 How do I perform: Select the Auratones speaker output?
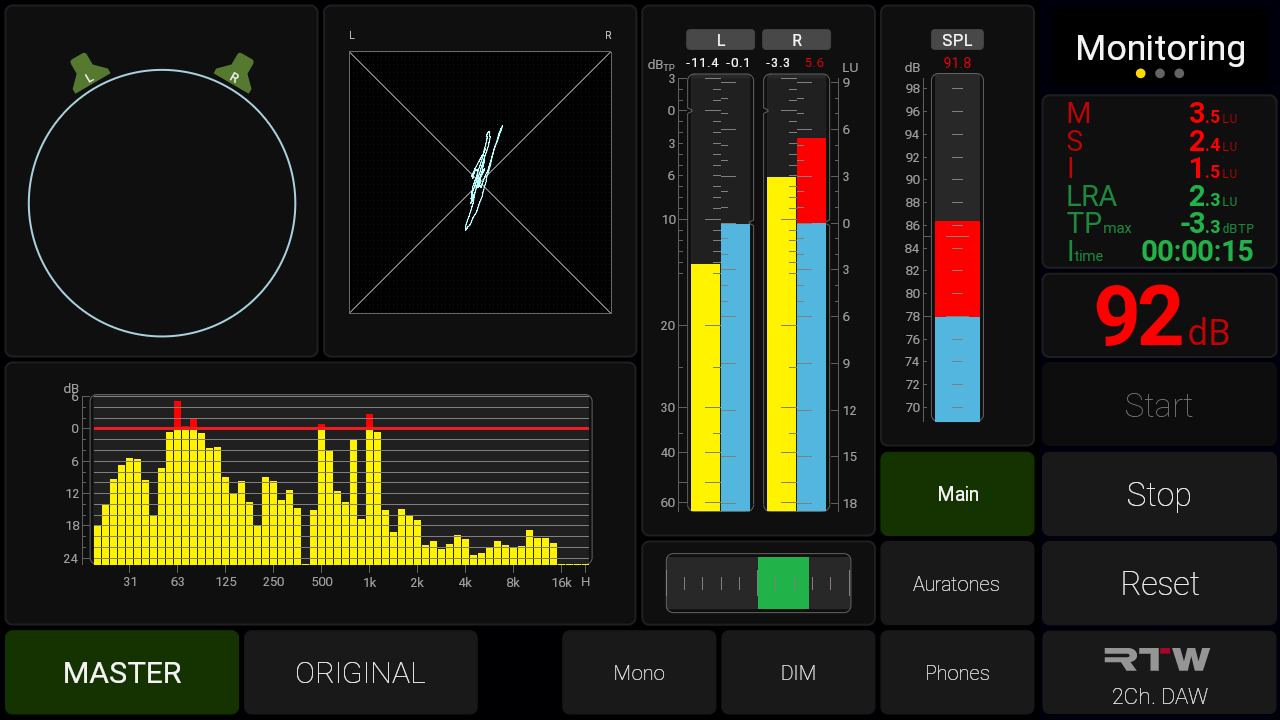coord(957,584)
